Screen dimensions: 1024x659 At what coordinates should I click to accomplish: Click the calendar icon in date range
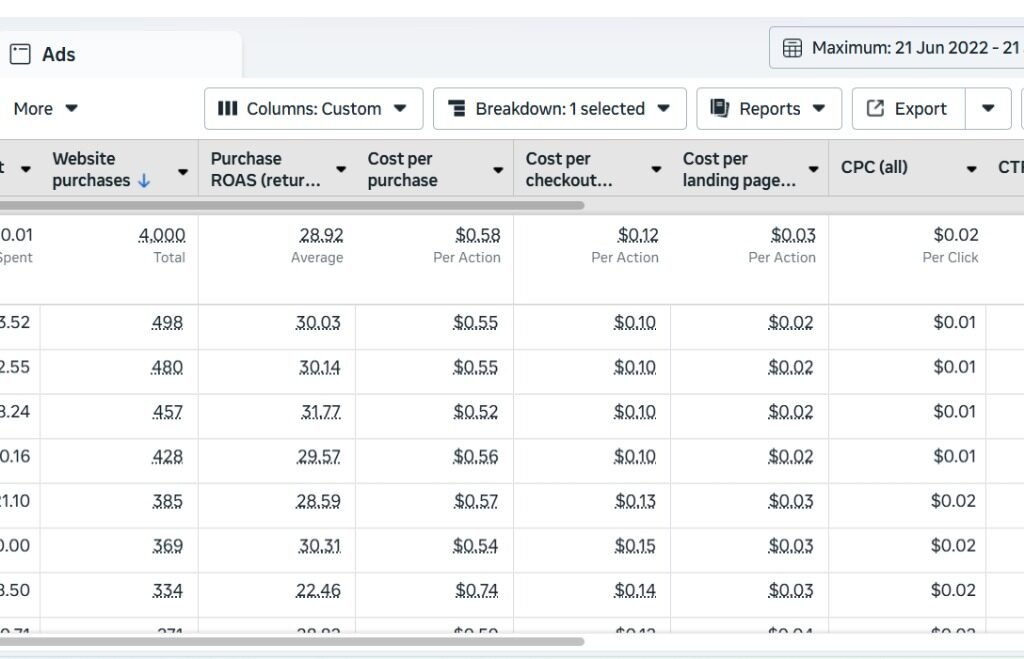(792, 48)
